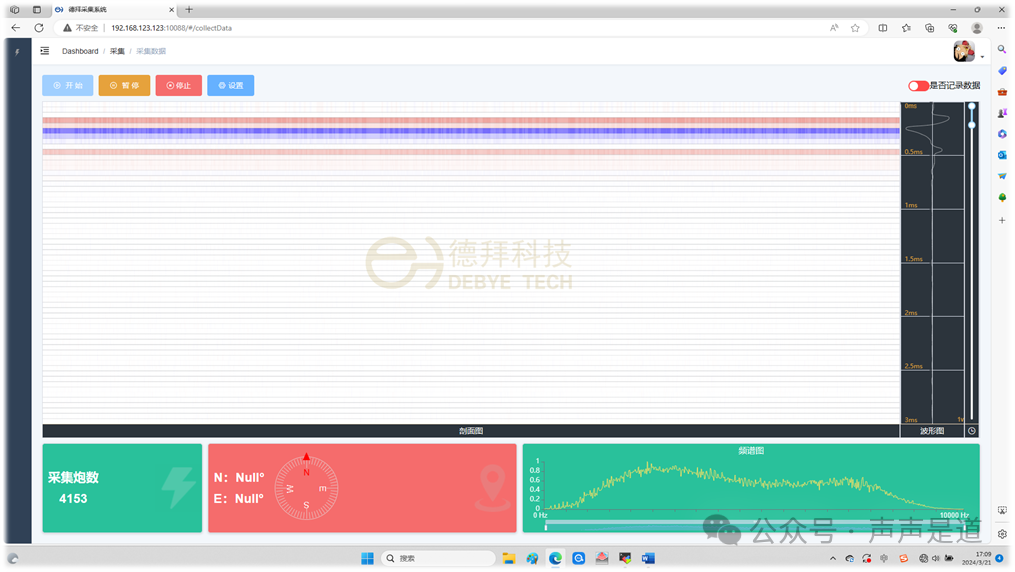Image resolution: width=1015 pixels, height=572 pixels.
Task: Click the lightning bolt icon in 采集炮数 card
Action: pos(178,487)
